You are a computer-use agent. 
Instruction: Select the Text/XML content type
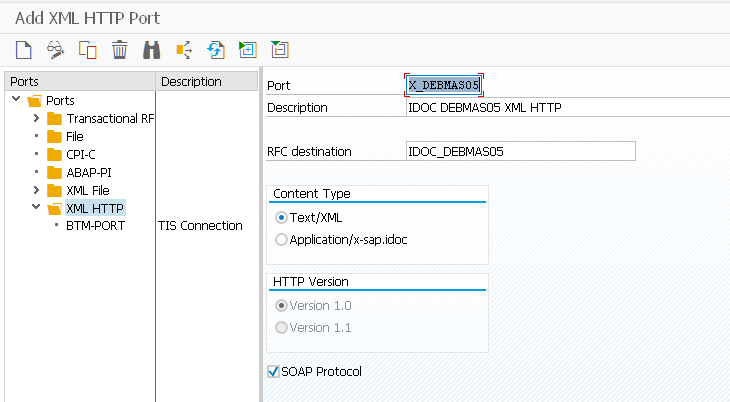[x=281, y=218]
